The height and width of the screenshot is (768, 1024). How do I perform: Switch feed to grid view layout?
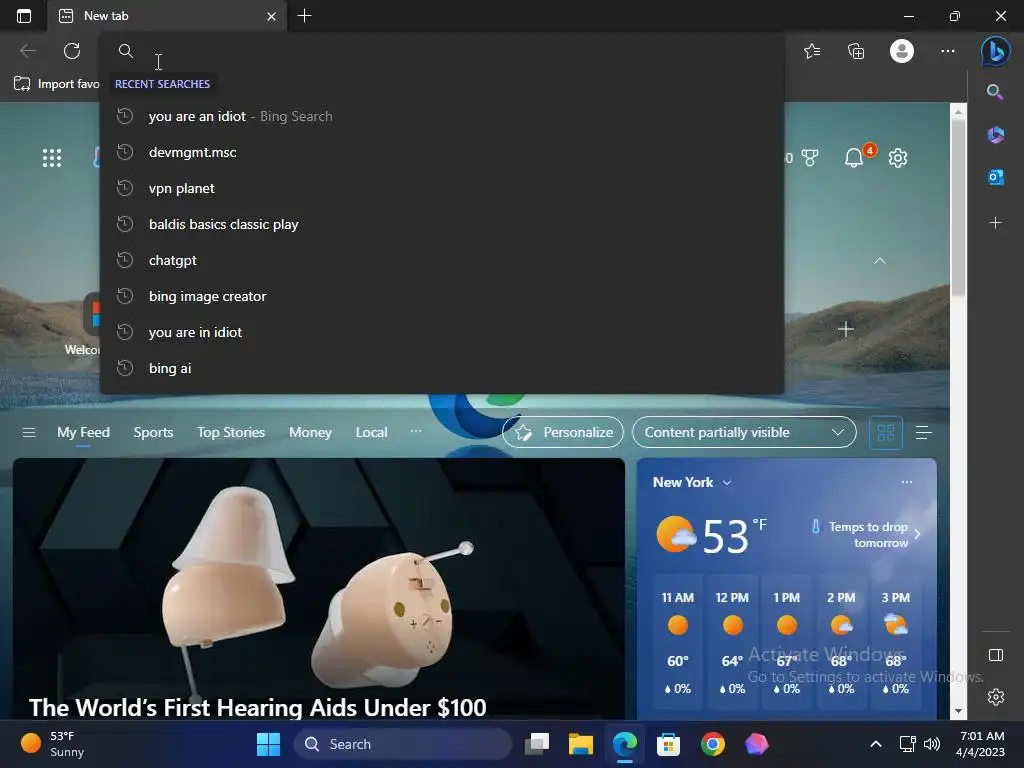[x=886, y=432]
